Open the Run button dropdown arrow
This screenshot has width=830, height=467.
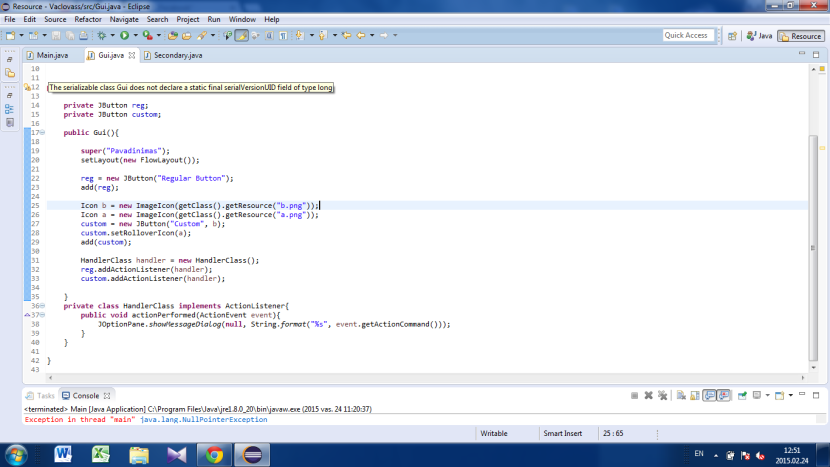[x=135, y=36]
